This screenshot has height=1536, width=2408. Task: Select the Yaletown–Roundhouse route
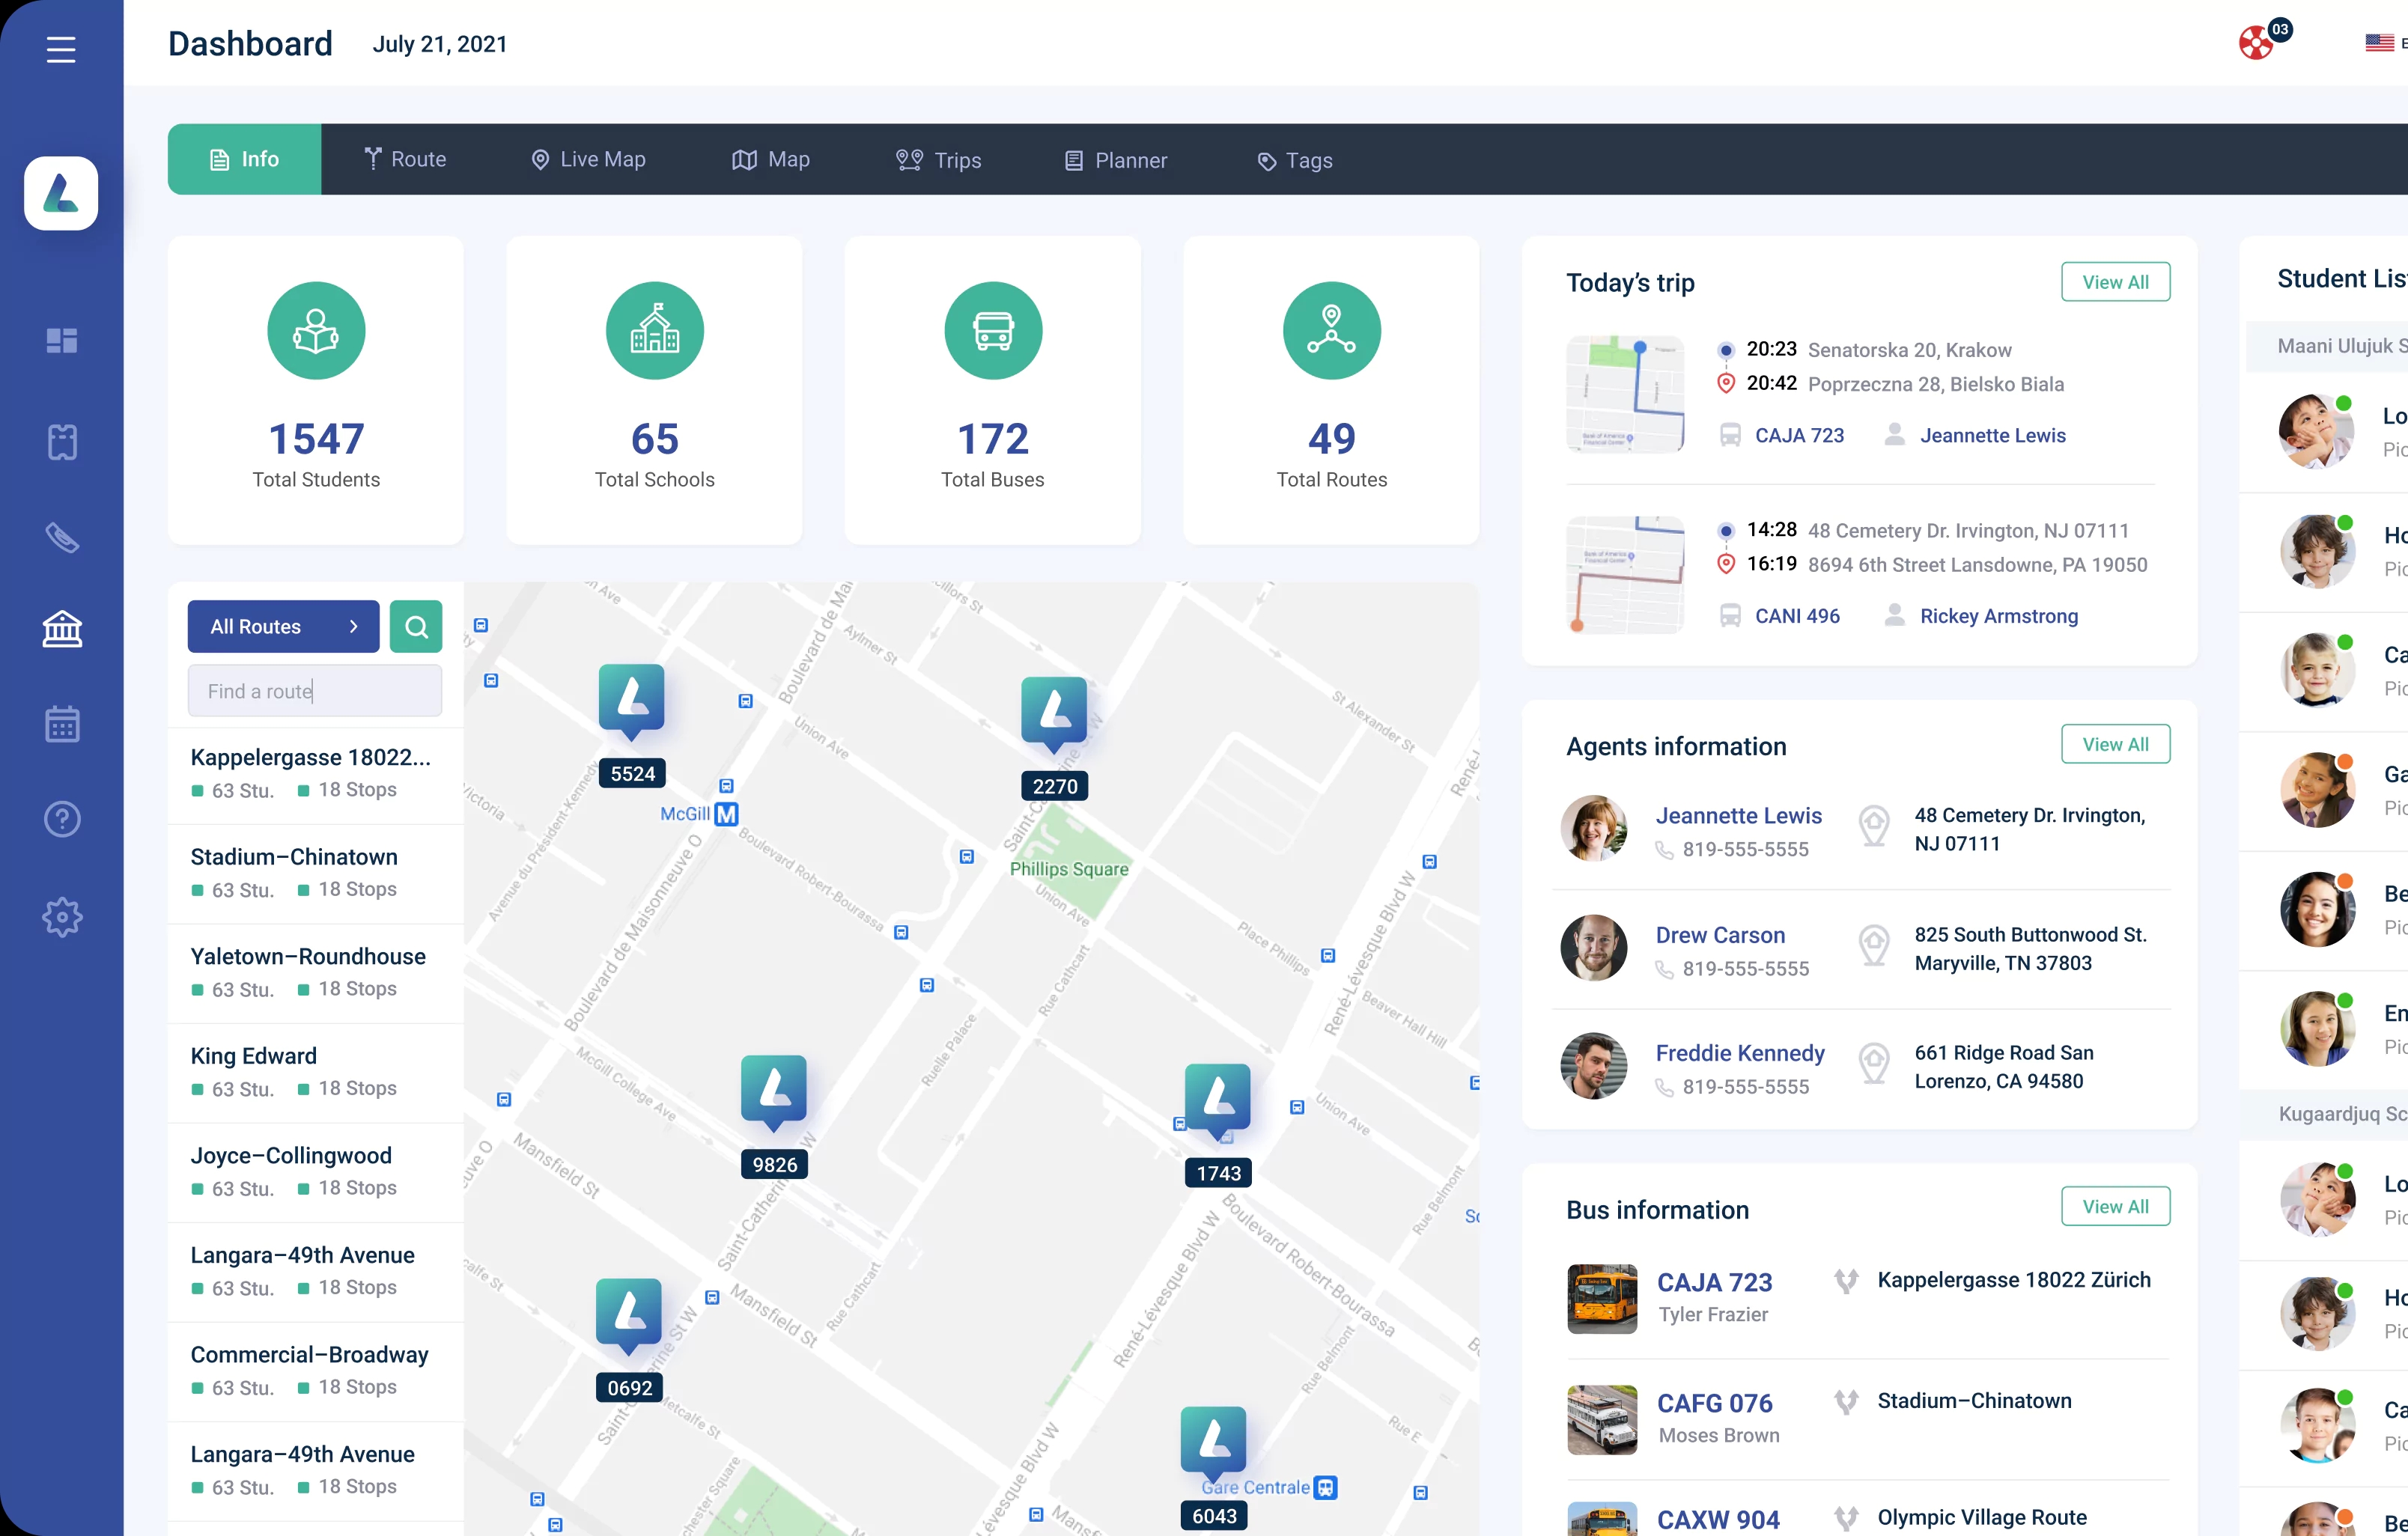pyautogui.click(x=316, y=972)
